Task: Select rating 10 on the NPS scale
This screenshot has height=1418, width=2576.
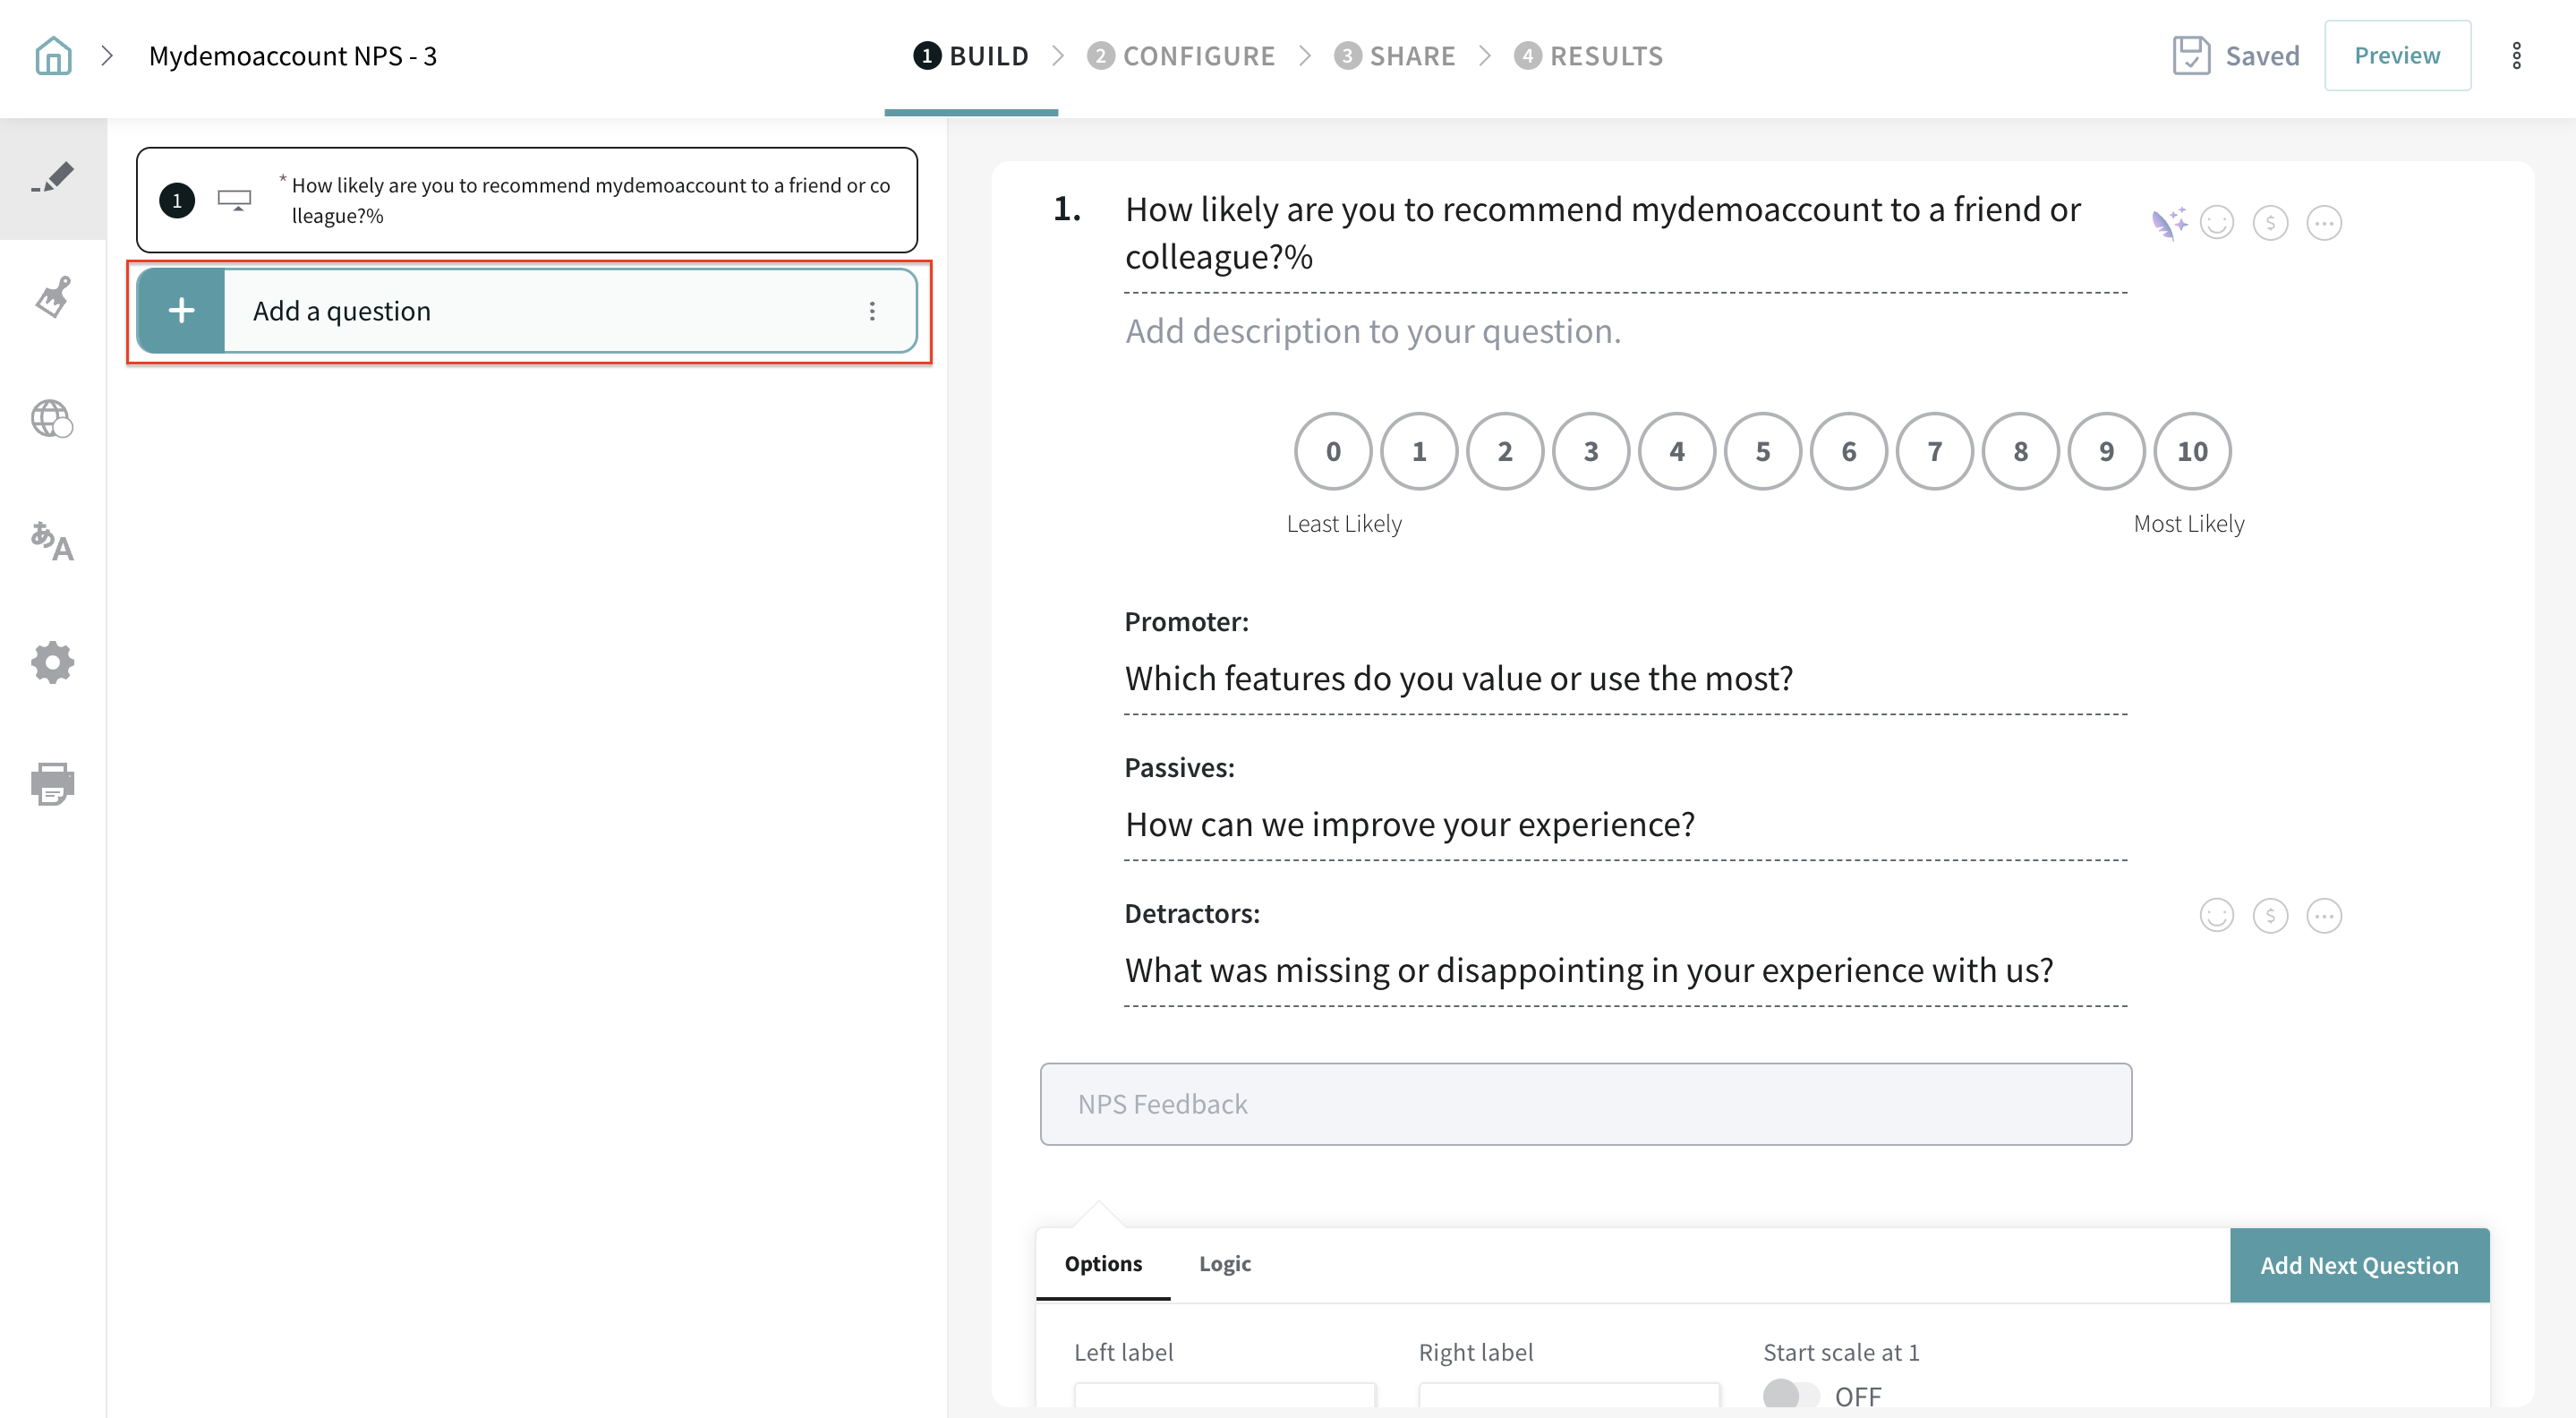Action: pyautogui.click(x=2192, y=452)
